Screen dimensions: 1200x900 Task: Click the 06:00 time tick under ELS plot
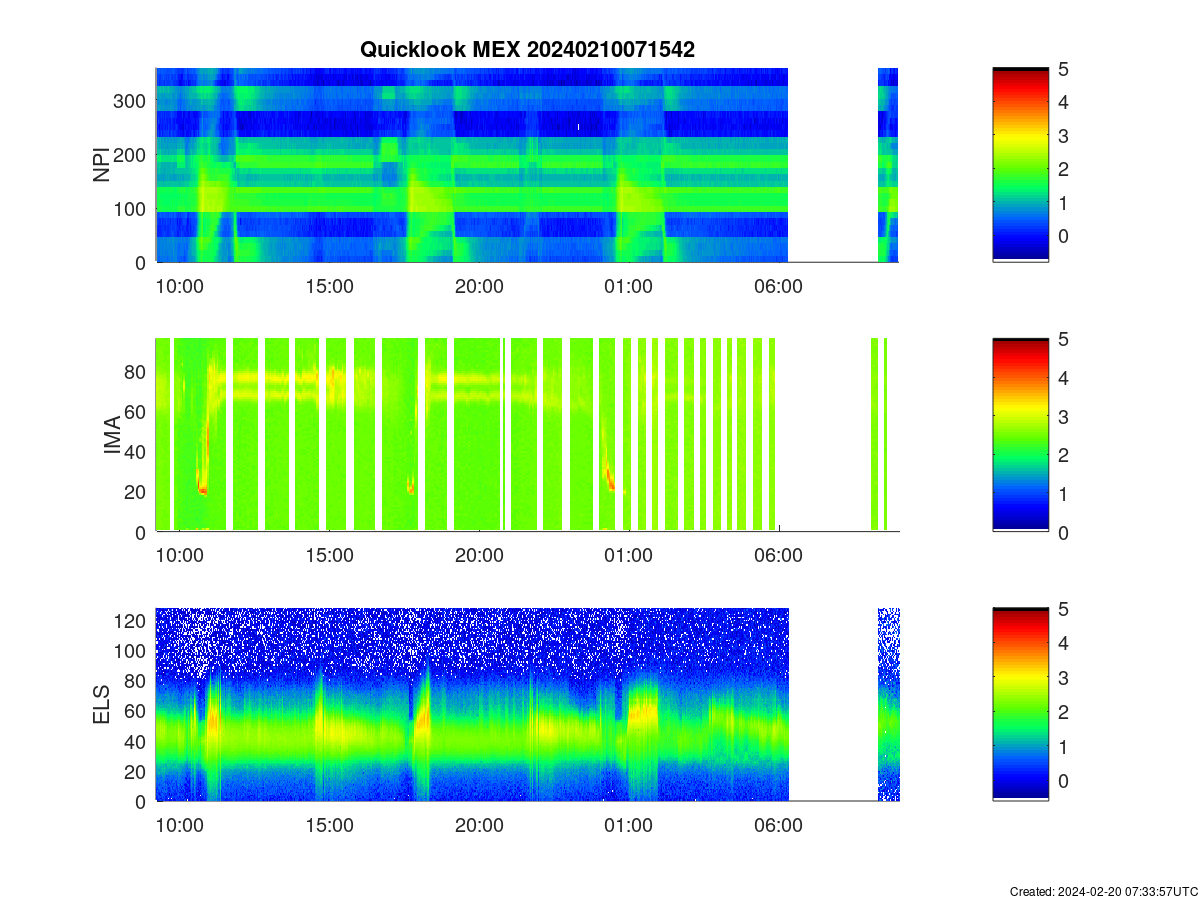[778, 826]
